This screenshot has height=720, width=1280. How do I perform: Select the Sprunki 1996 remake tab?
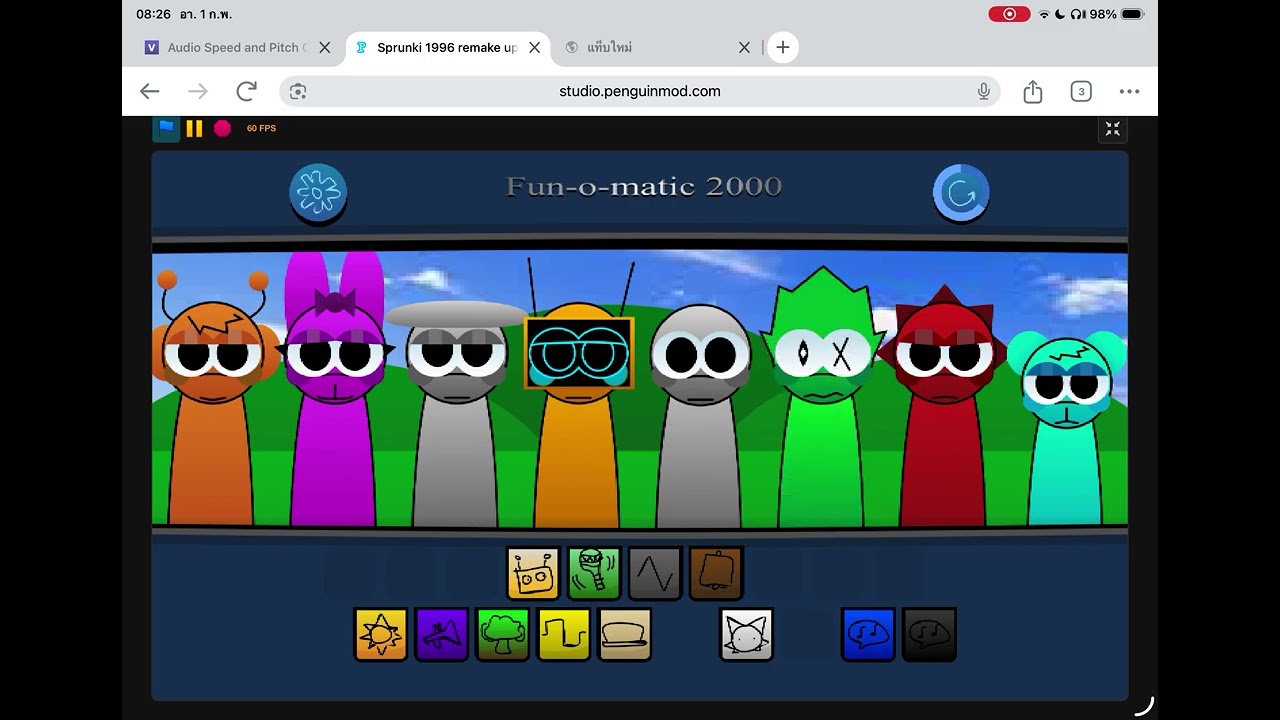[x=446, y=47]
